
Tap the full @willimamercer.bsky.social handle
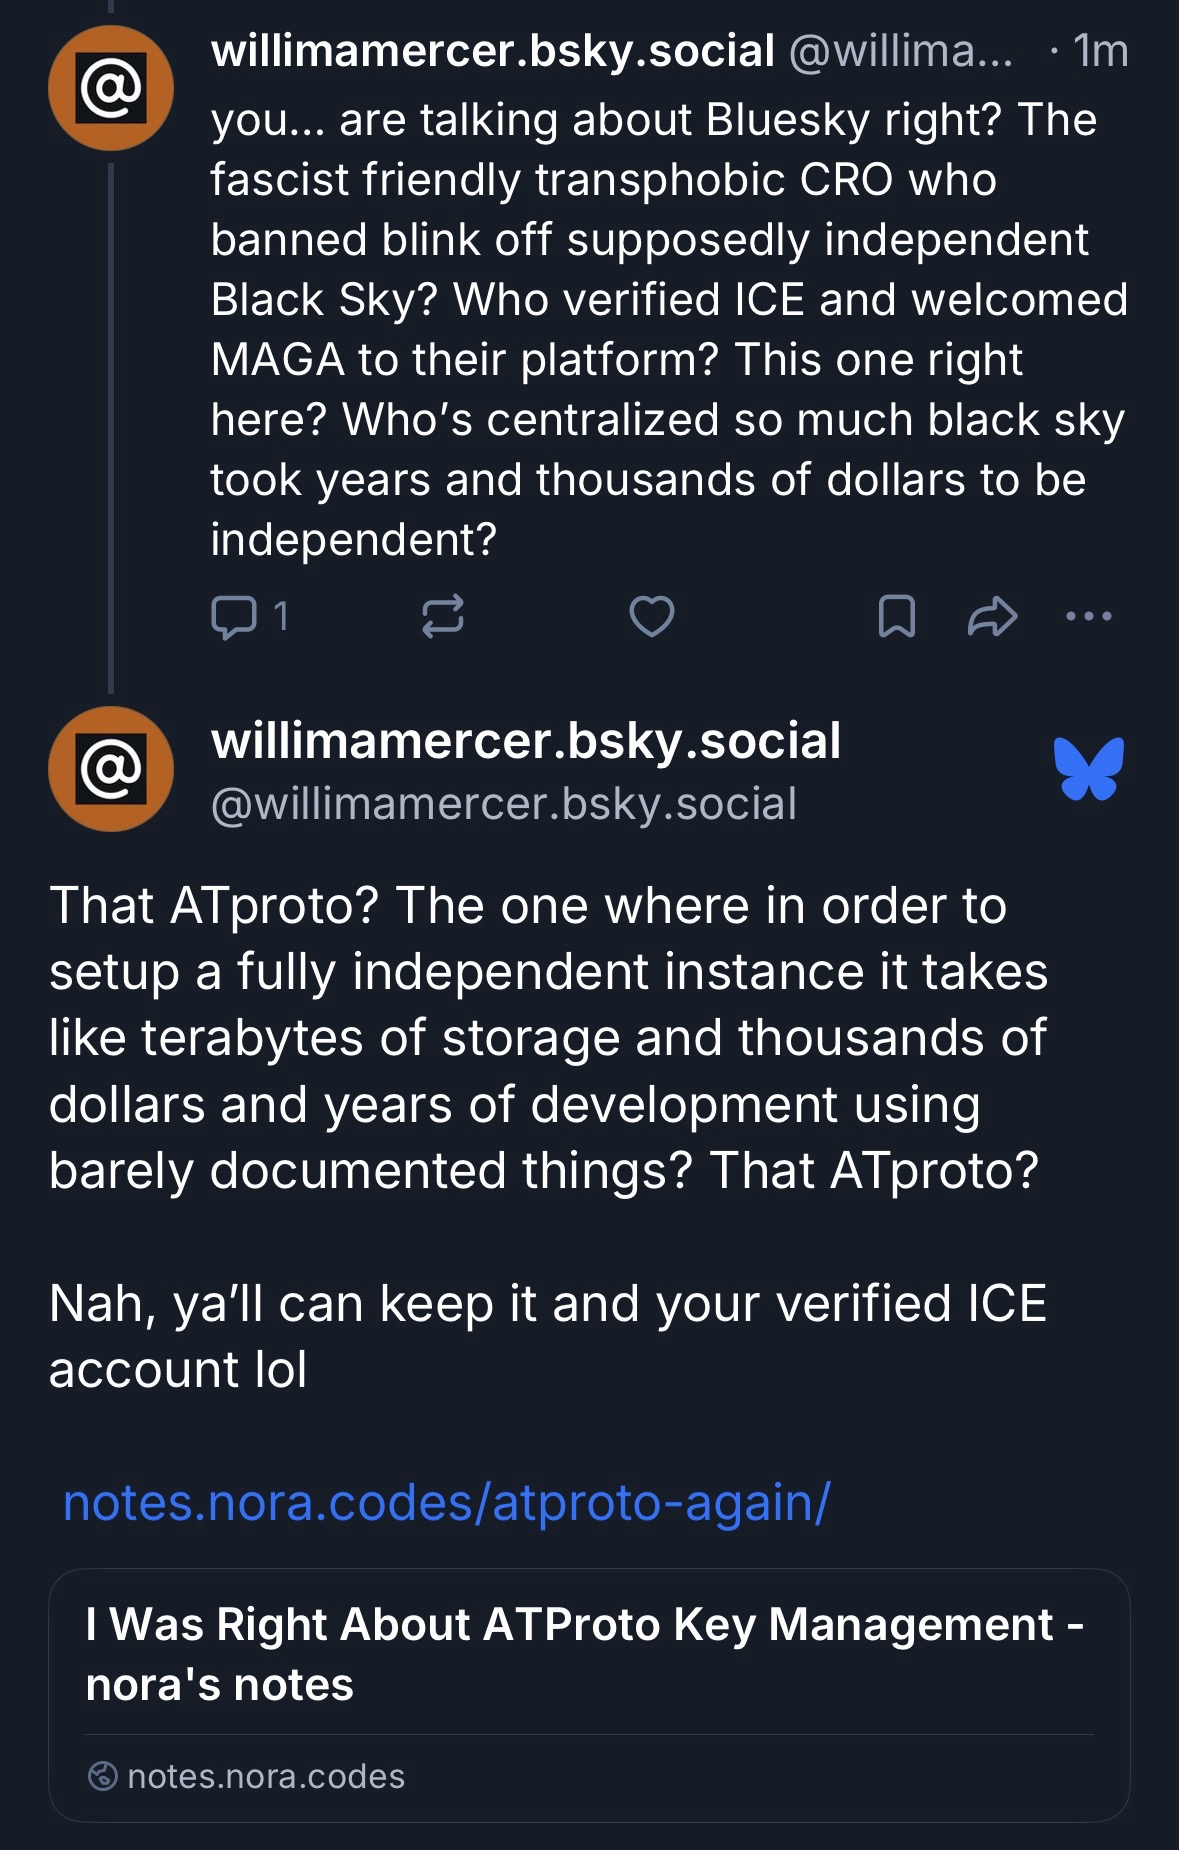[x=504, y=805]
